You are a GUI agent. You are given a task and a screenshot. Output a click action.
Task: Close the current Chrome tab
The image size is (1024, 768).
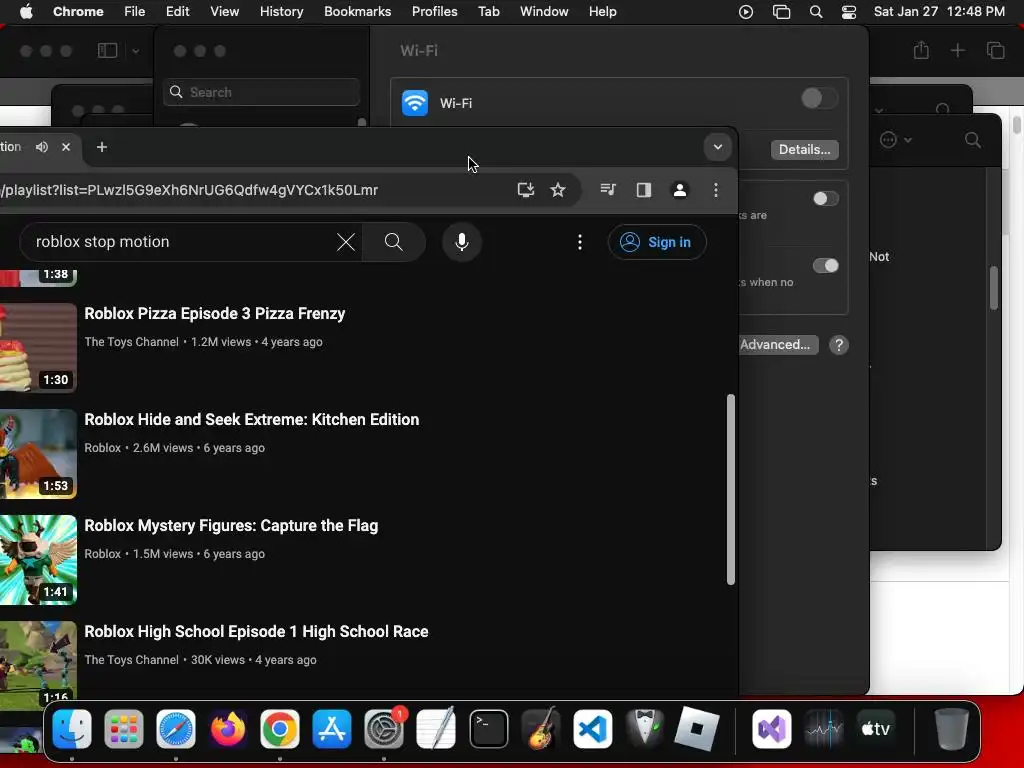pyautogui.click(x=66, y=147)
